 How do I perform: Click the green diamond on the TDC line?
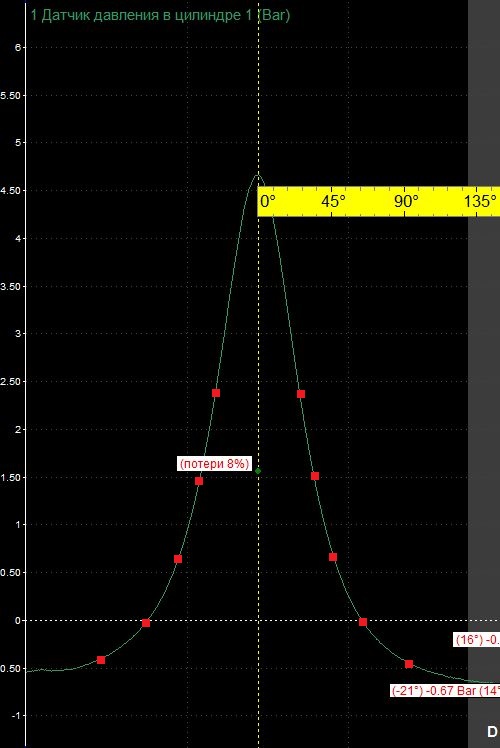tap(258, 471)
